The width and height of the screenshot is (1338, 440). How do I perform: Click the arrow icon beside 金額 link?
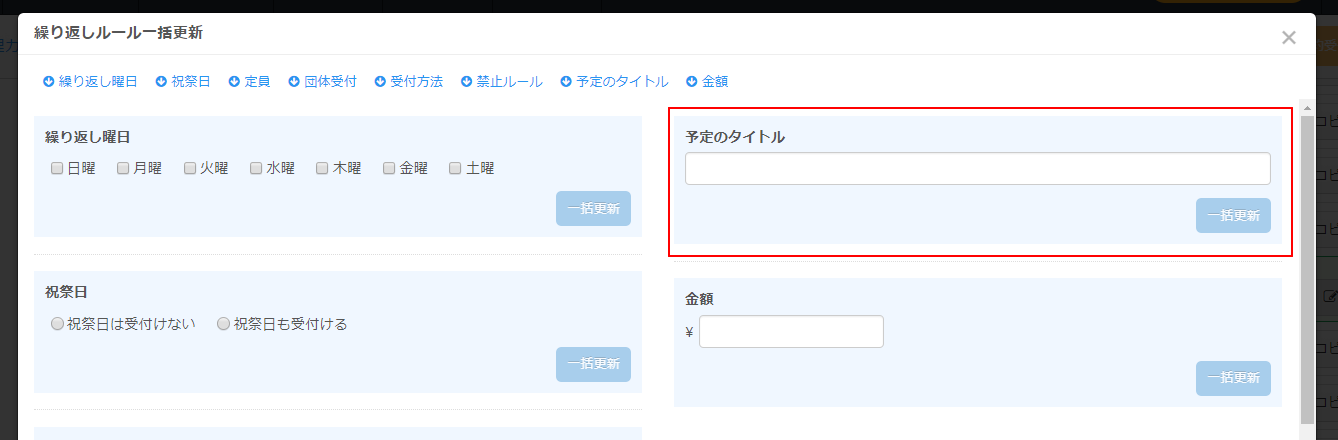(x=691, y=82)
